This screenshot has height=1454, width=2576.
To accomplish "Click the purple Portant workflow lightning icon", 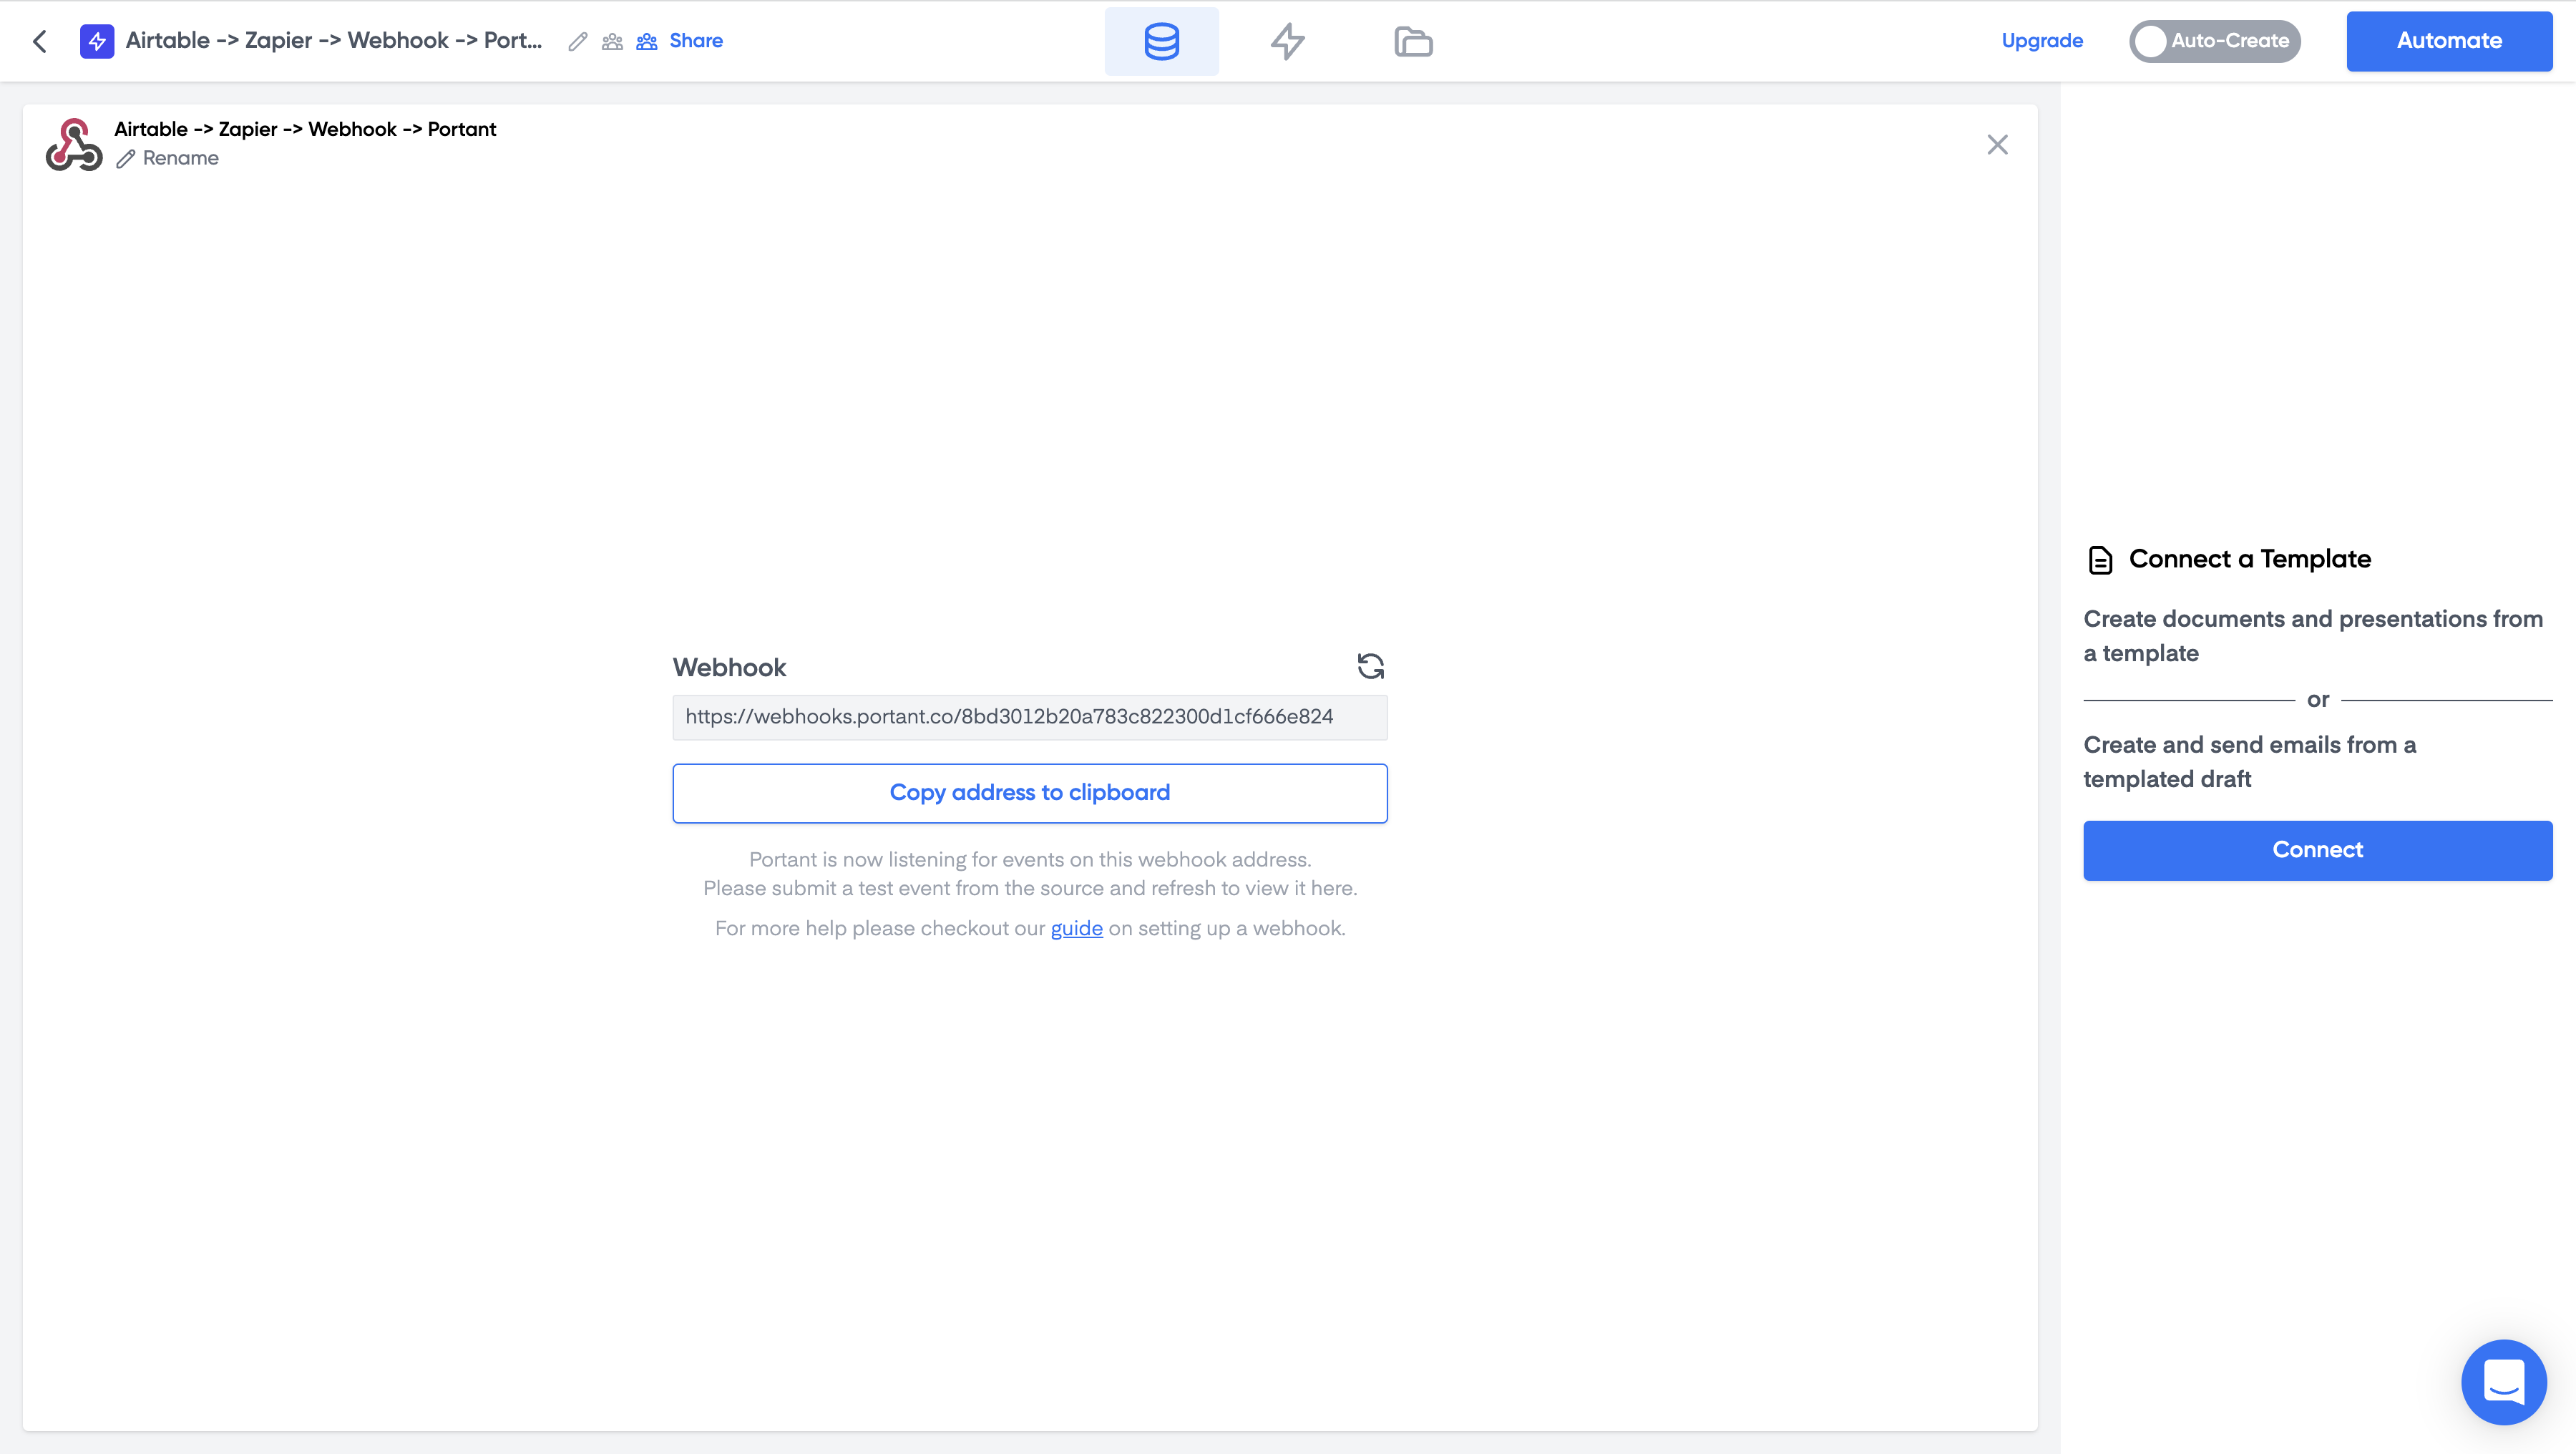I will (x=97, y=41).
